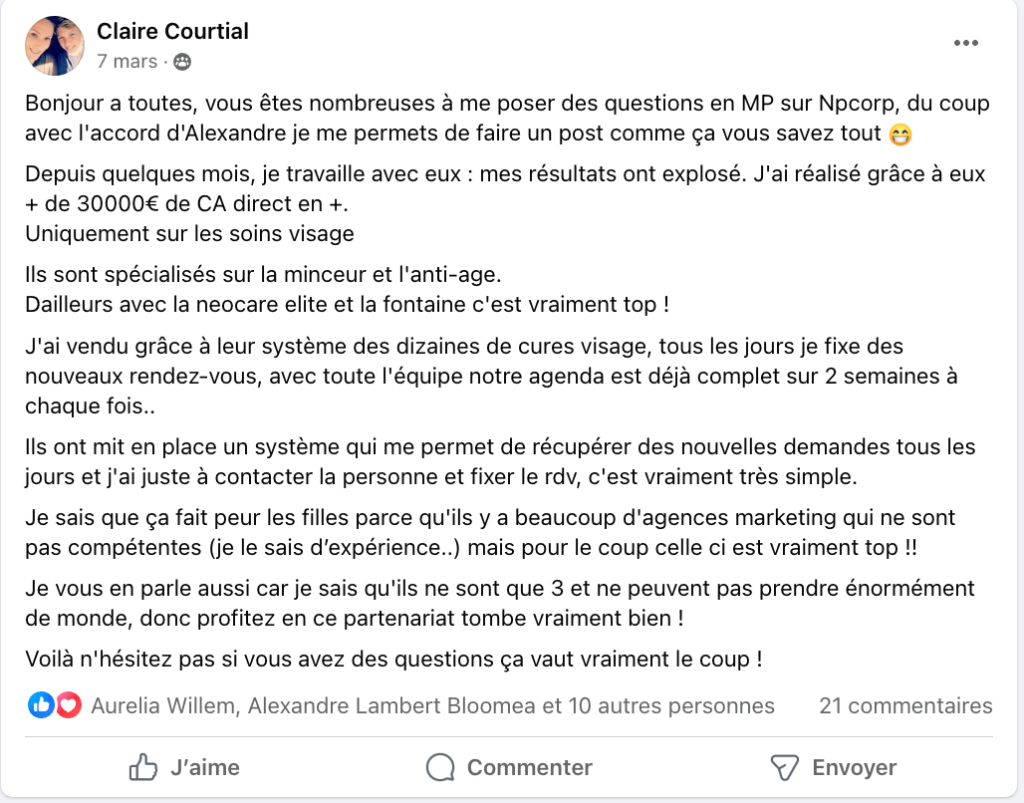Toggle the "J'aime" like label
Image resolution: width=1024 pixels, height=803 pixels.
tap(205, 767)
